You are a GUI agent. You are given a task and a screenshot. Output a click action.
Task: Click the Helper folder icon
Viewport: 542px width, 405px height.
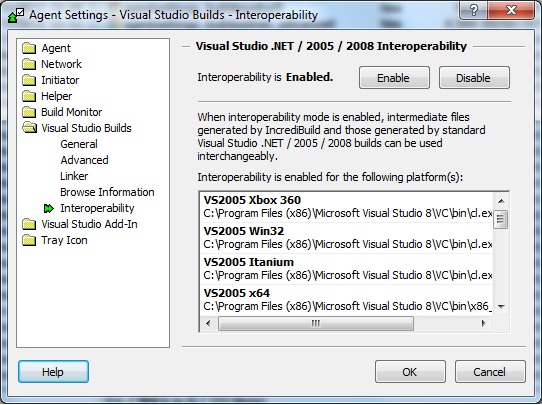29,96
